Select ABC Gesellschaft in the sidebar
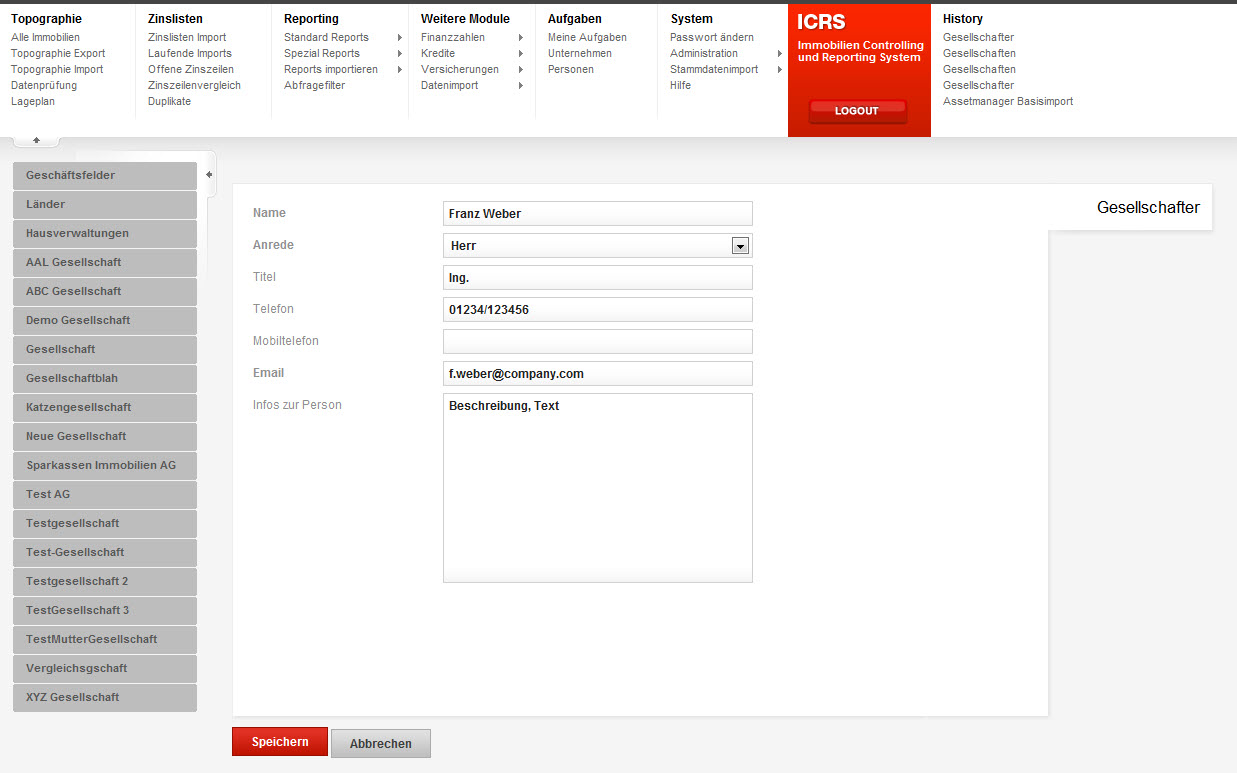This screenshot has height=773, width=1237. [x=105, y=291]
